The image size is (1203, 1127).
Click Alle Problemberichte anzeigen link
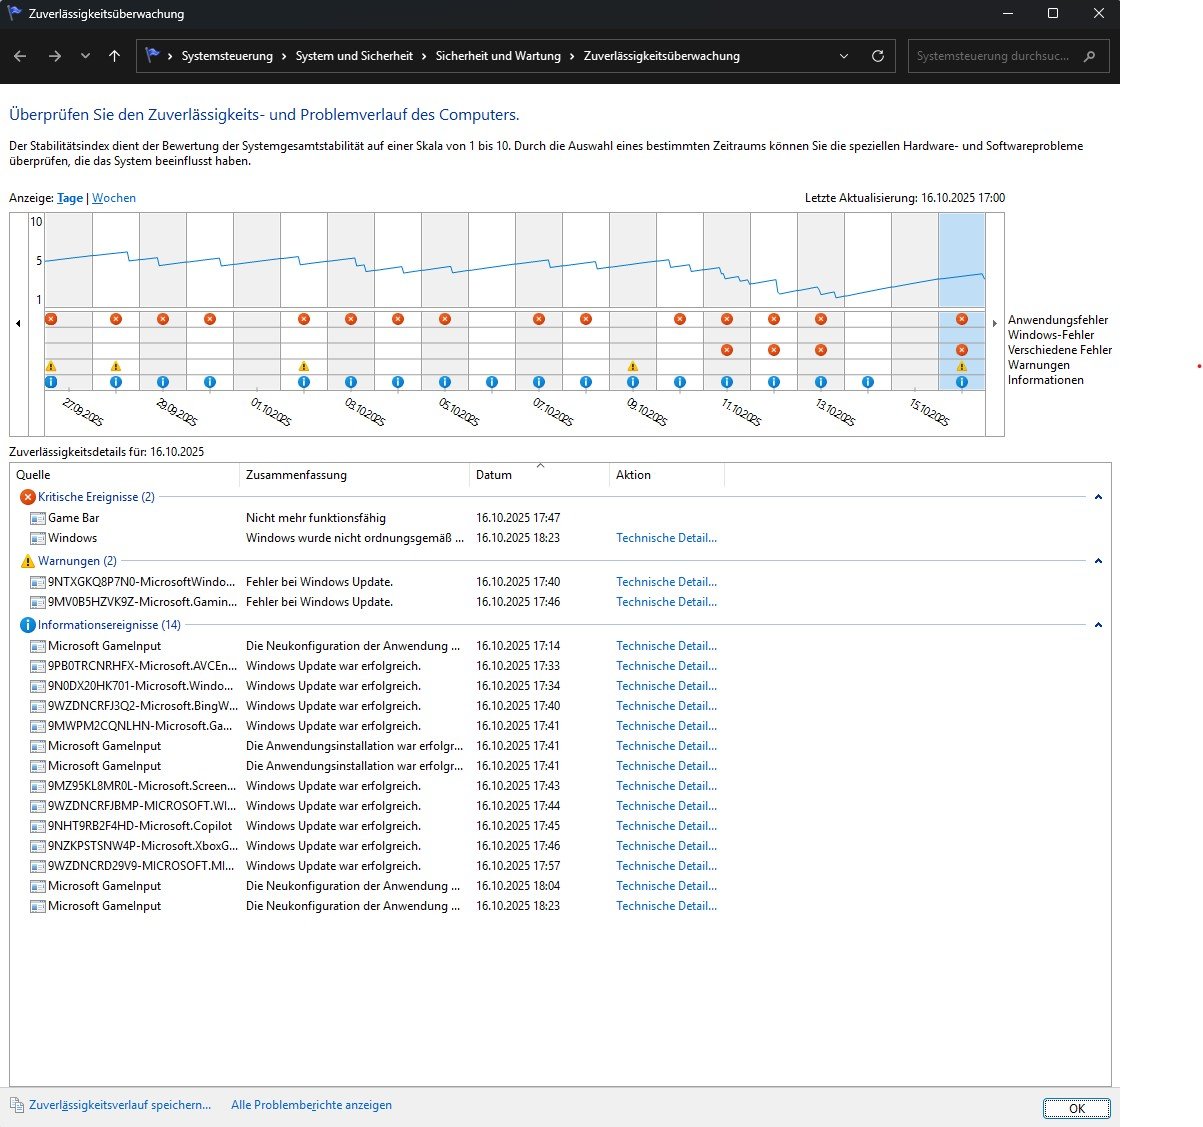tap(311, 1105)
